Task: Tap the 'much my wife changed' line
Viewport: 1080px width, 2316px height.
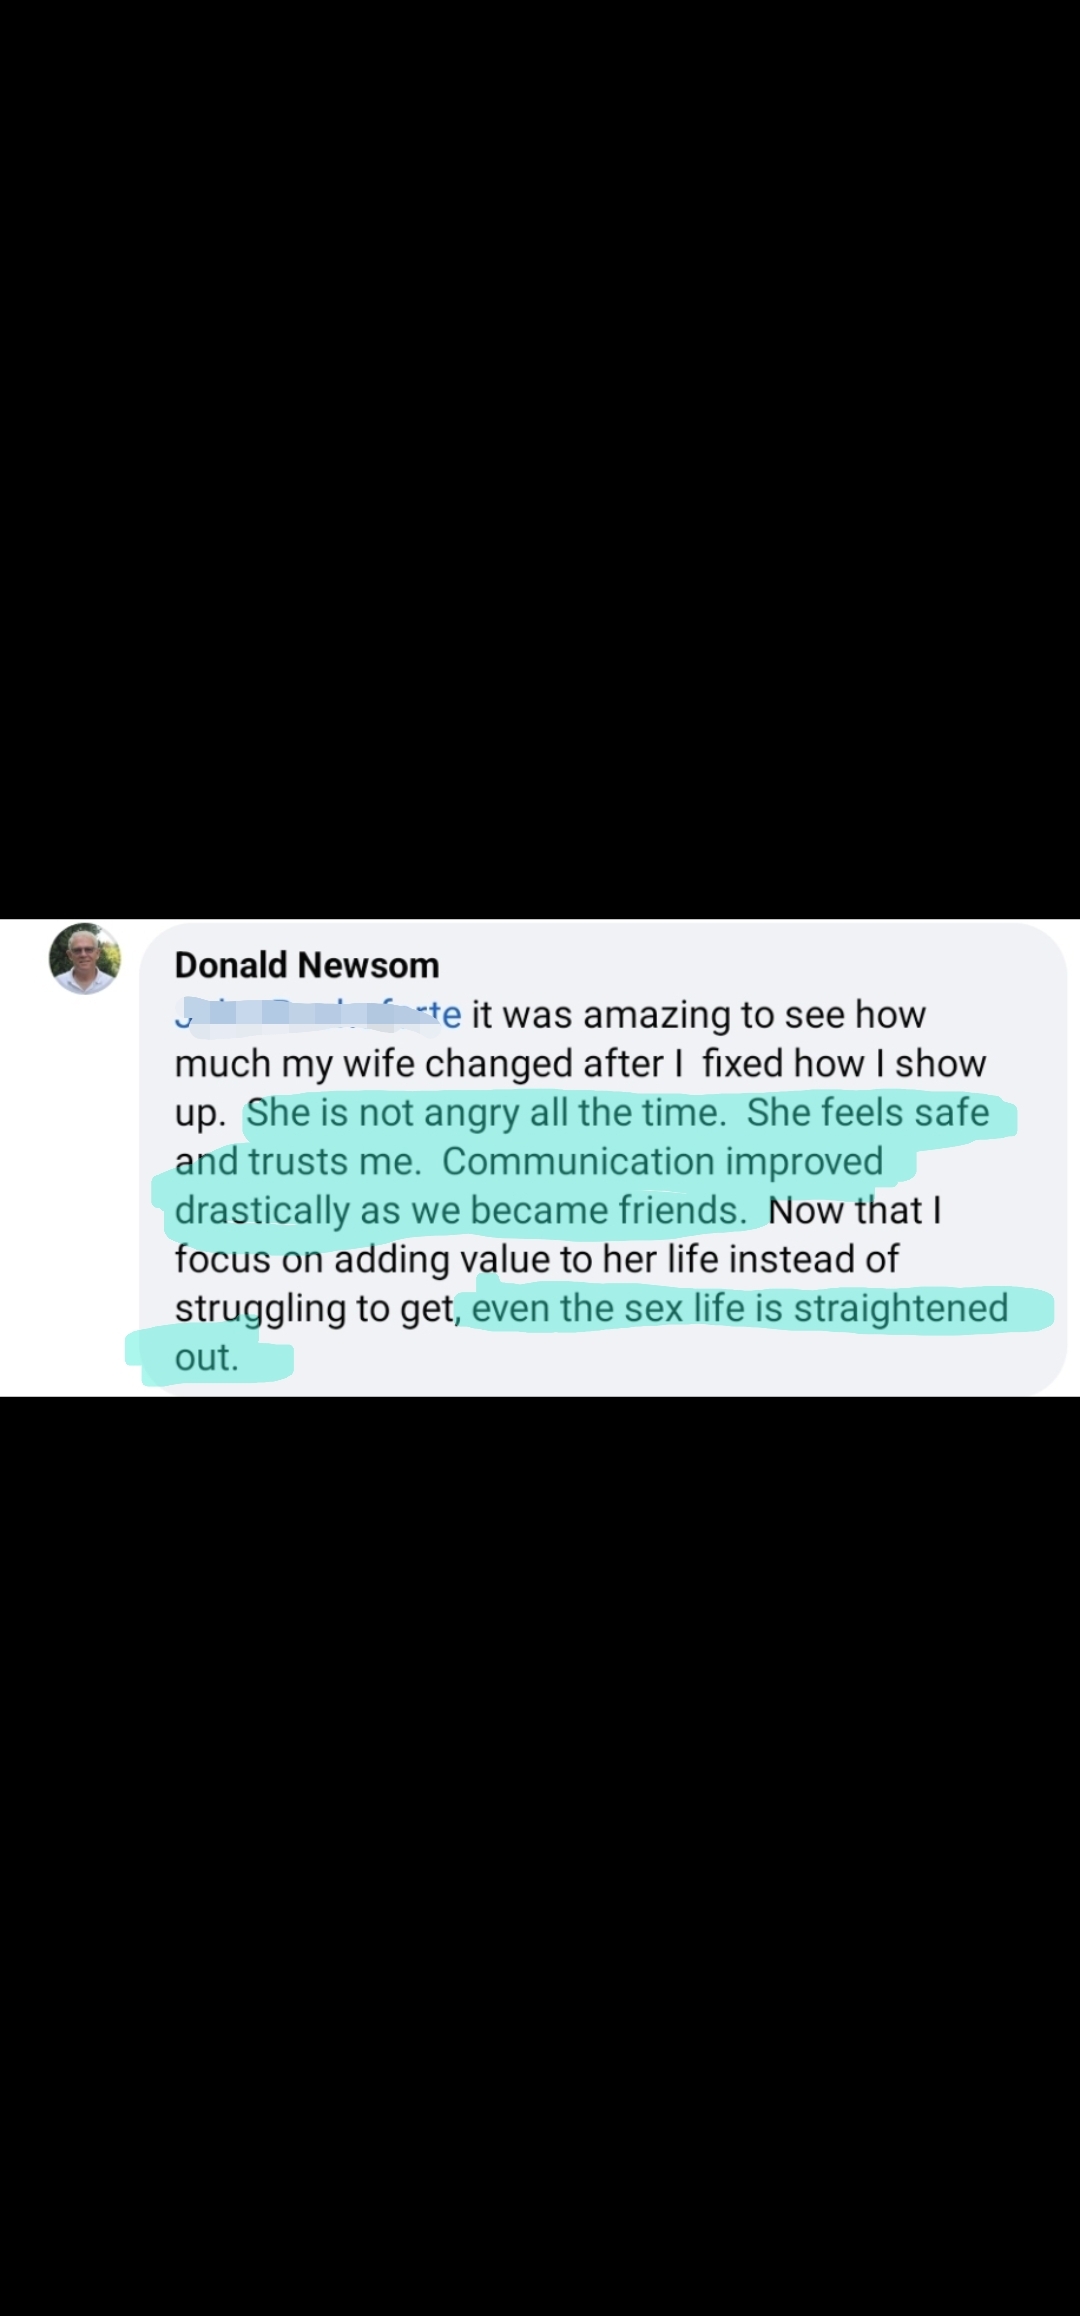Action: pyautogui.click(x=369, y=1063)
